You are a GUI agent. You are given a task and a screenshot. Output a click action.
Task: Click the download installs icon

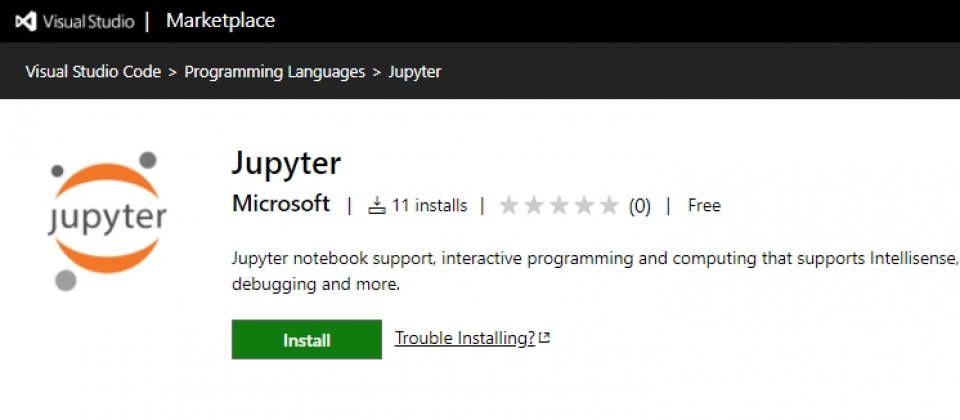(x=377, y=205)
